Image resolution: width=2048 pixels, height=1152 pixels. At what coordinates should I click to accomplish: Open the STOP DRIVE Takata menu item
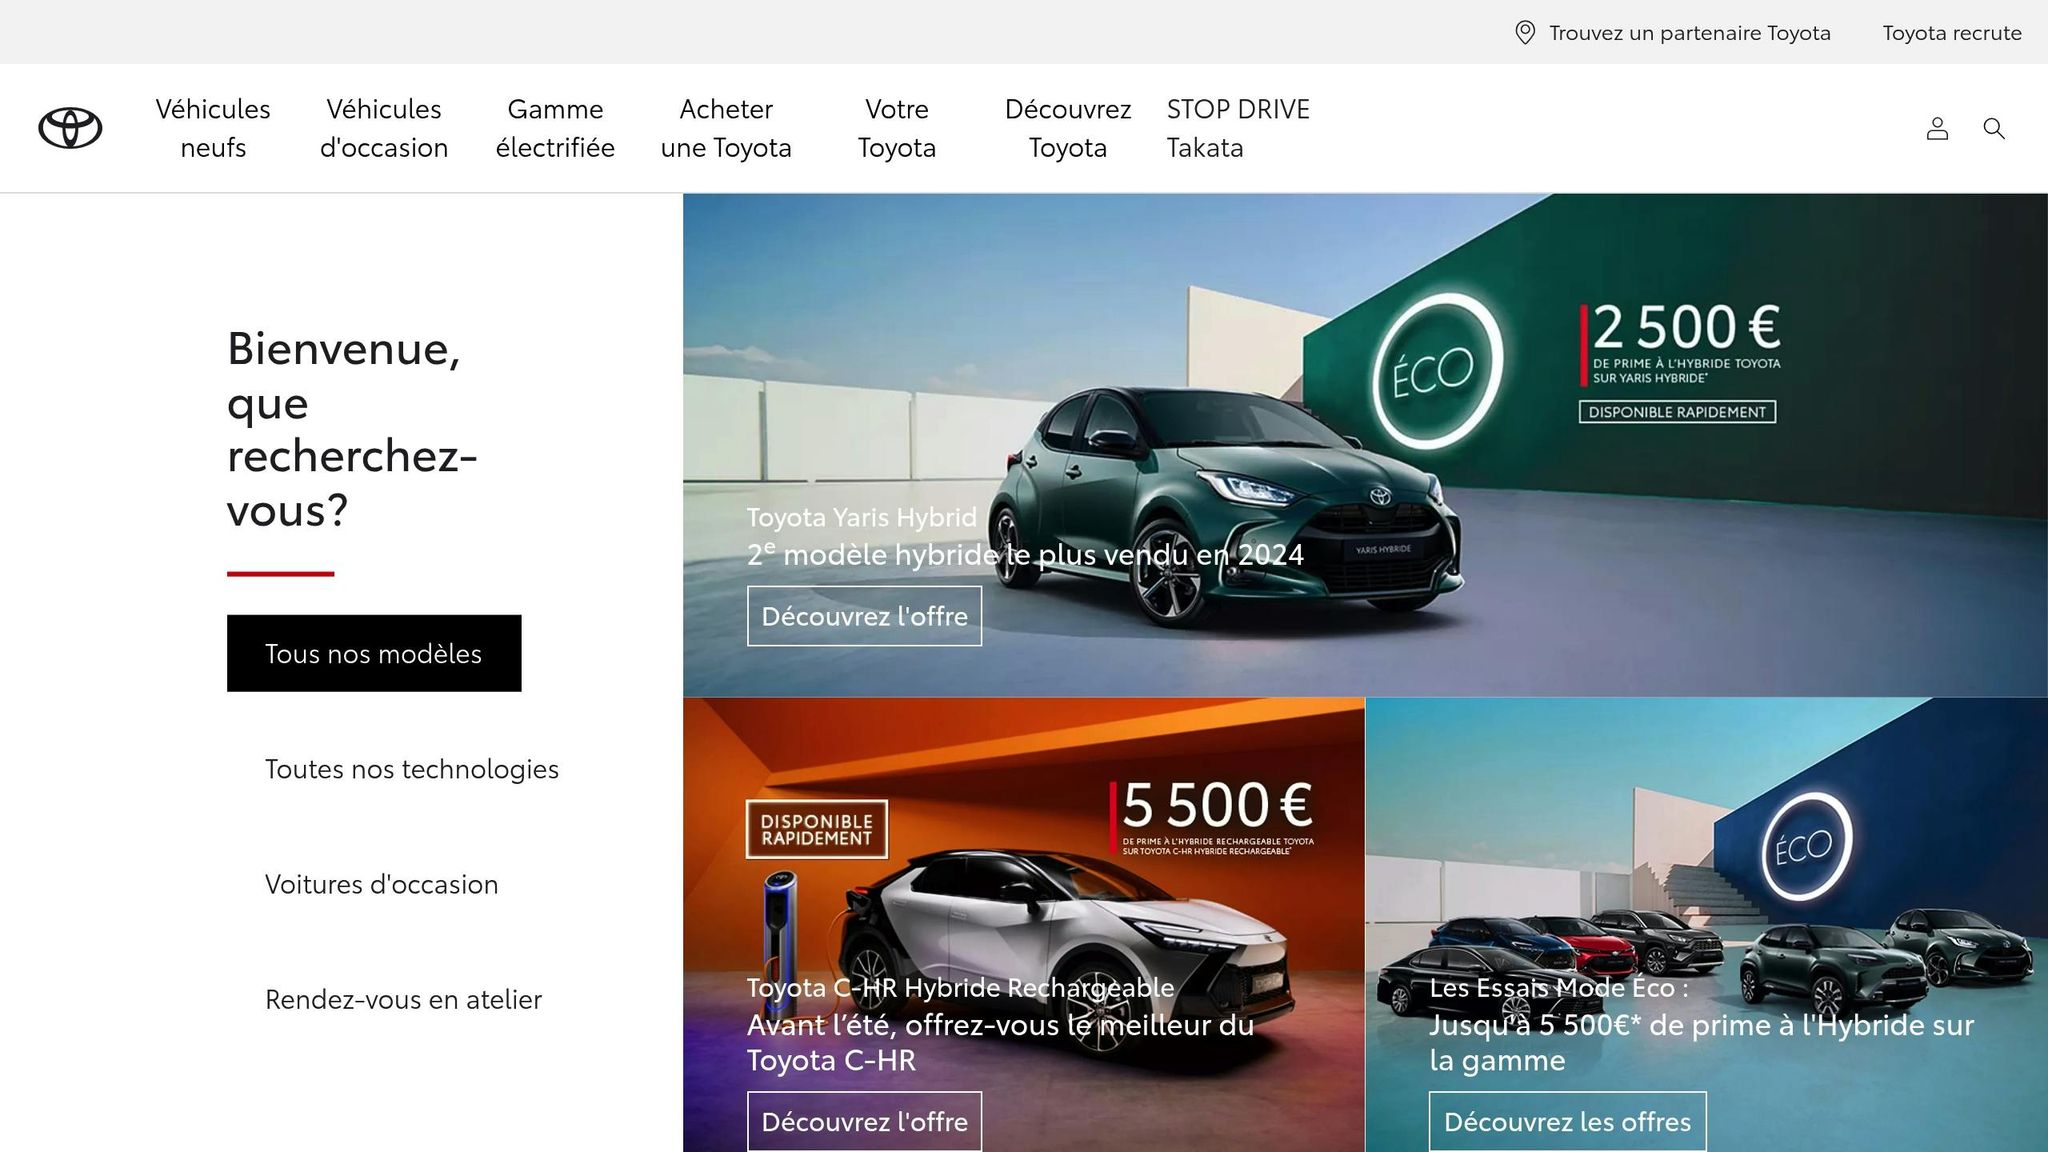pyautogui.click(x=1238, y=128)
